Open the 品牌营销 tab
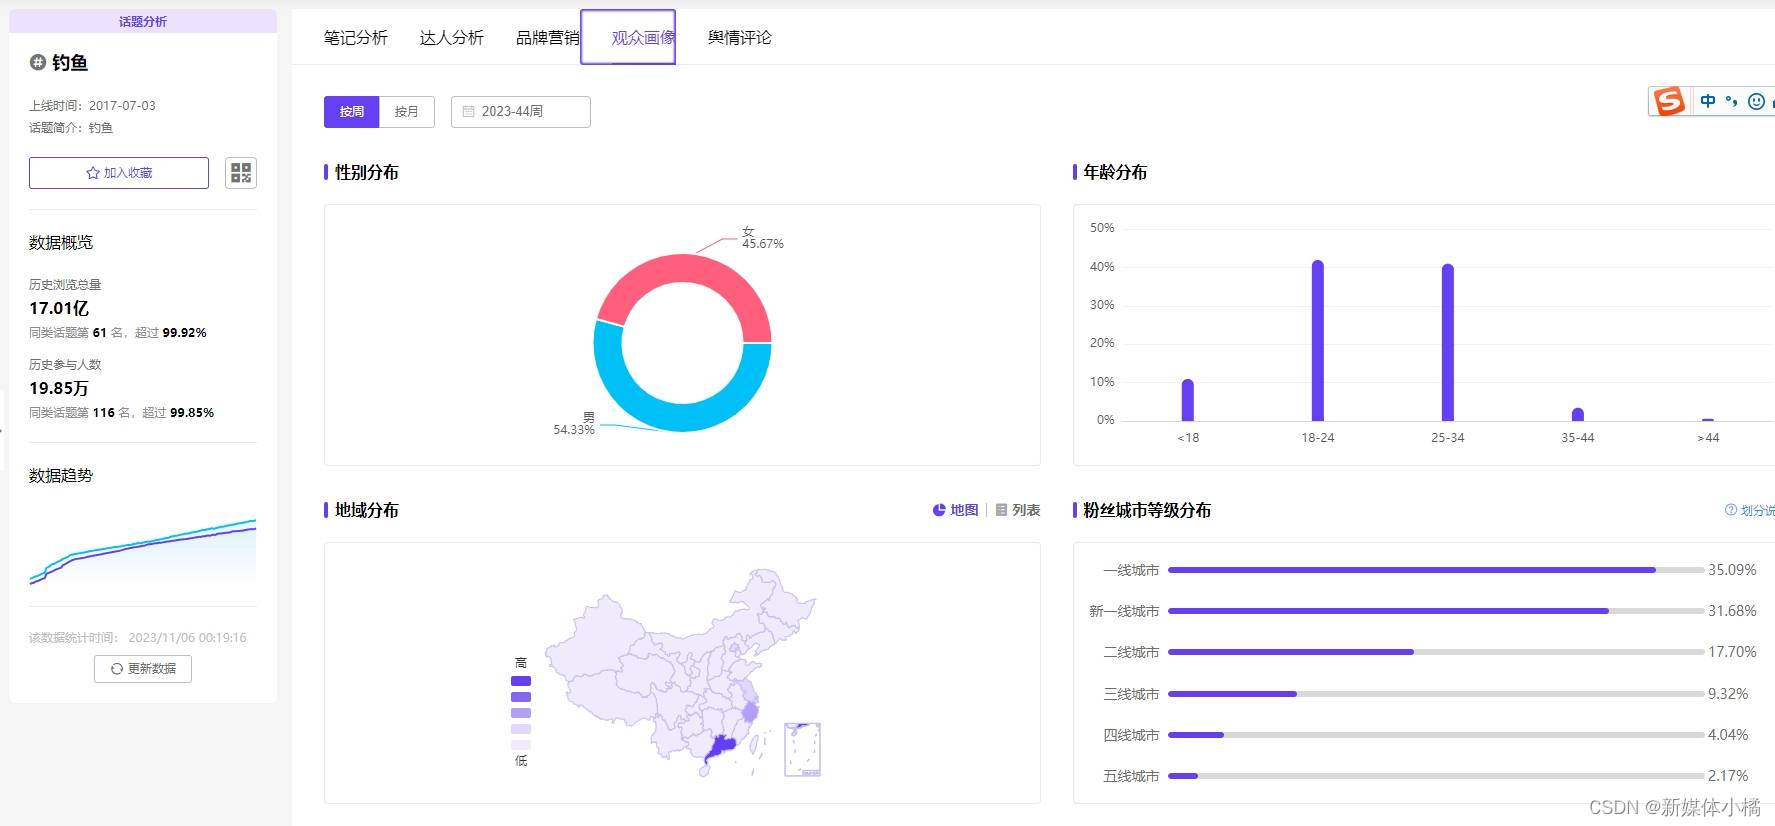 [x=548, y=38]
